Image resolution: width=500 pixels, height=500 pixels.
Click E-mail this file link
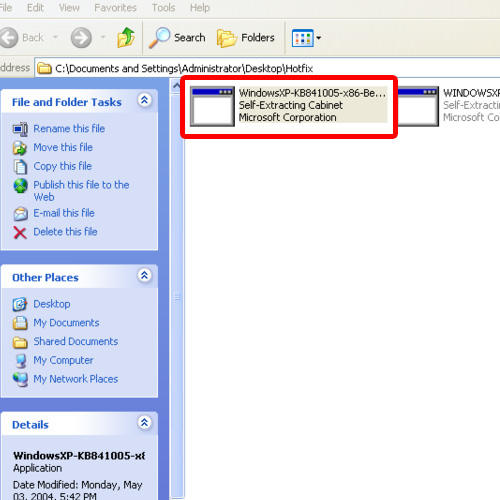coord(64,213)
